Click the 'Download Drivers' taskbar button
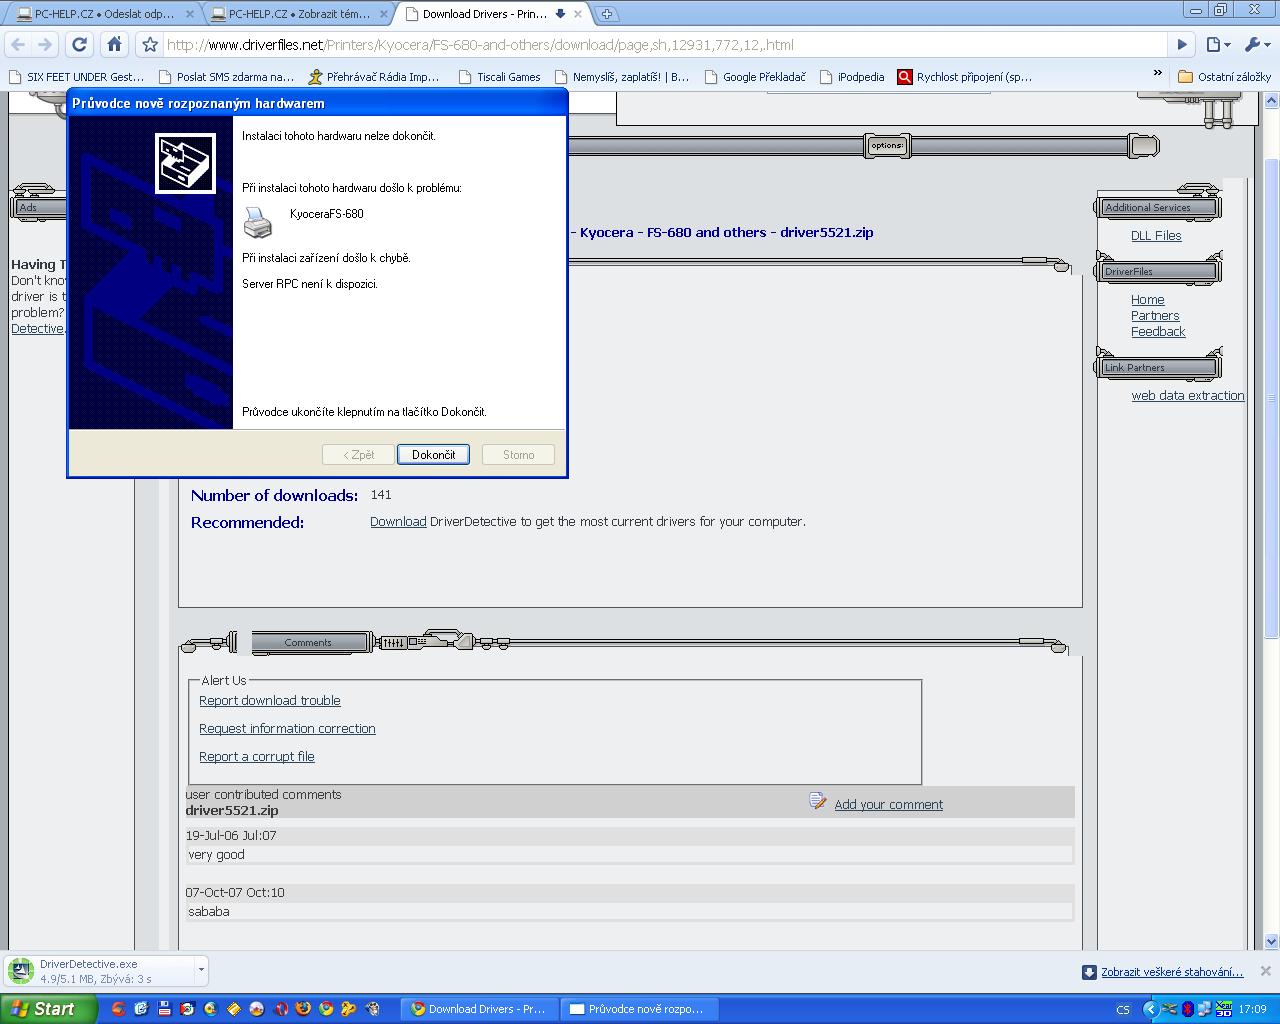Viewport: 1280px width, 1024px height. click(x=479, y=1009)
